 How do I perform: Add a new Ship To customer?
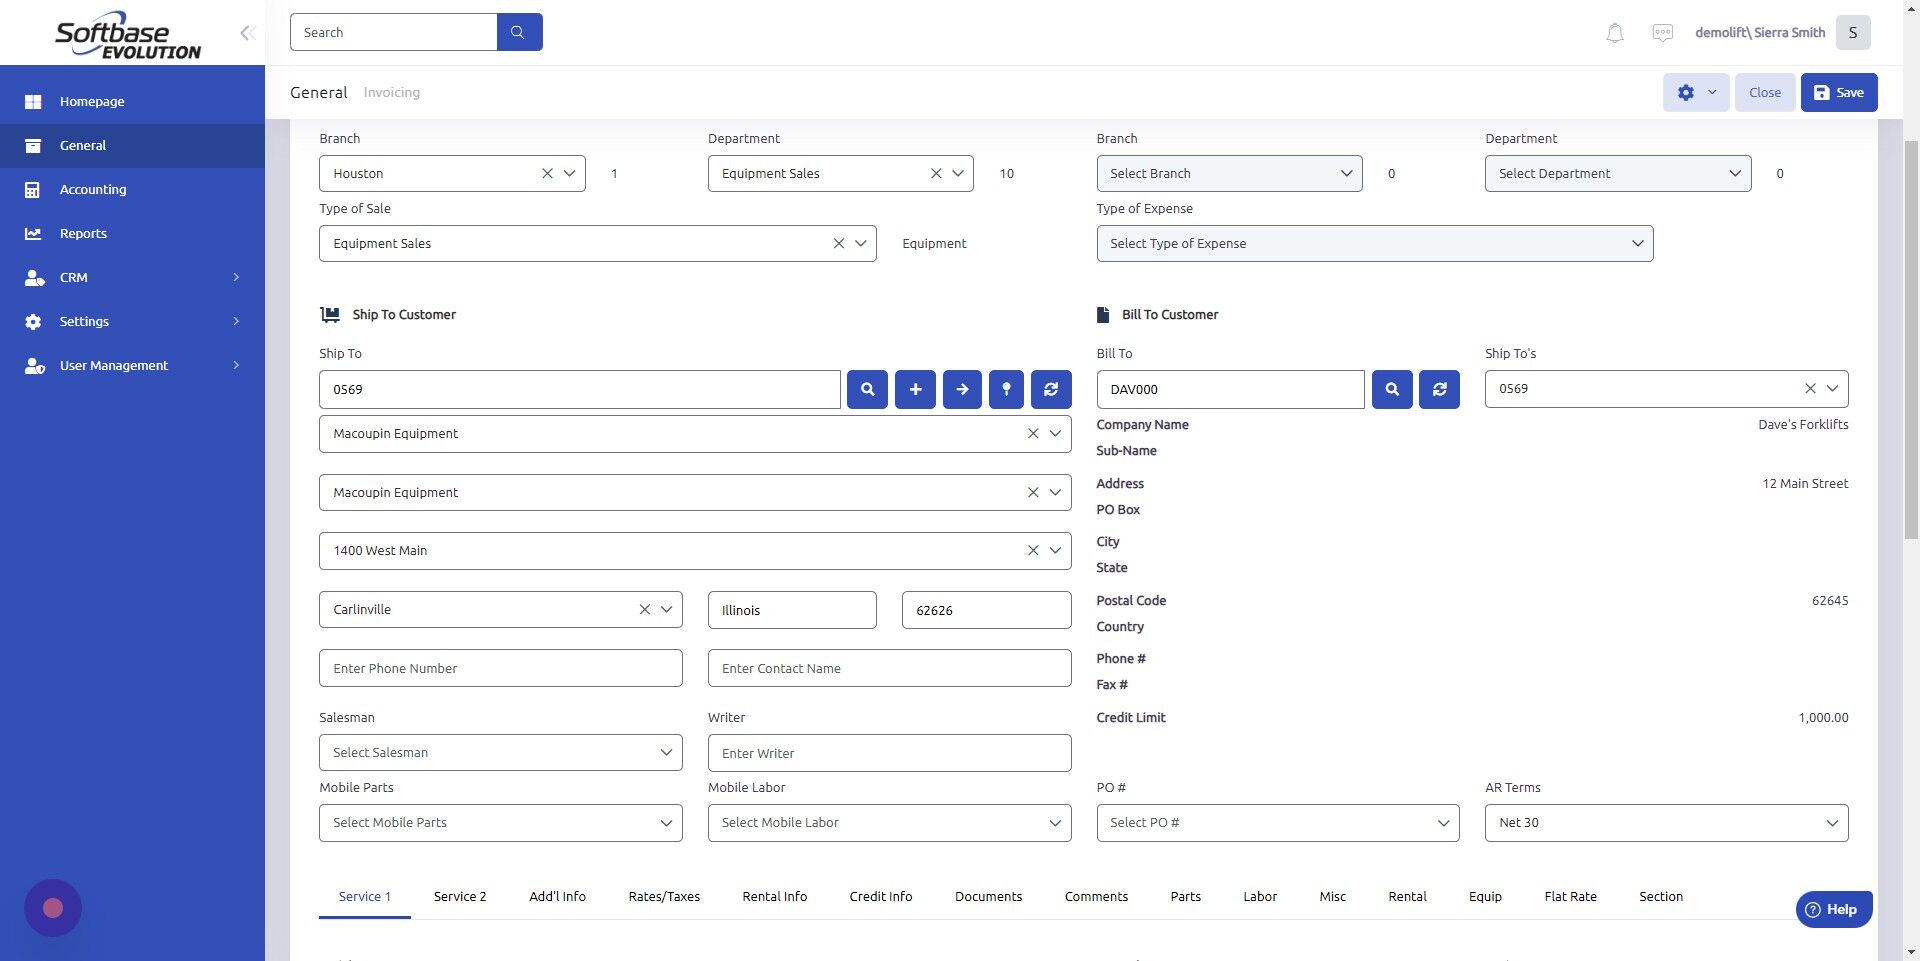tap(914, 389)
